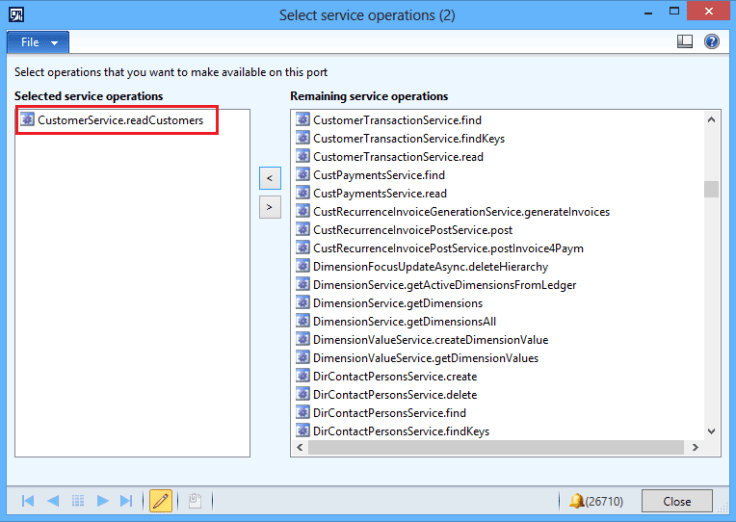Go to the previous record arrow
736x522 pixels.
52,500
